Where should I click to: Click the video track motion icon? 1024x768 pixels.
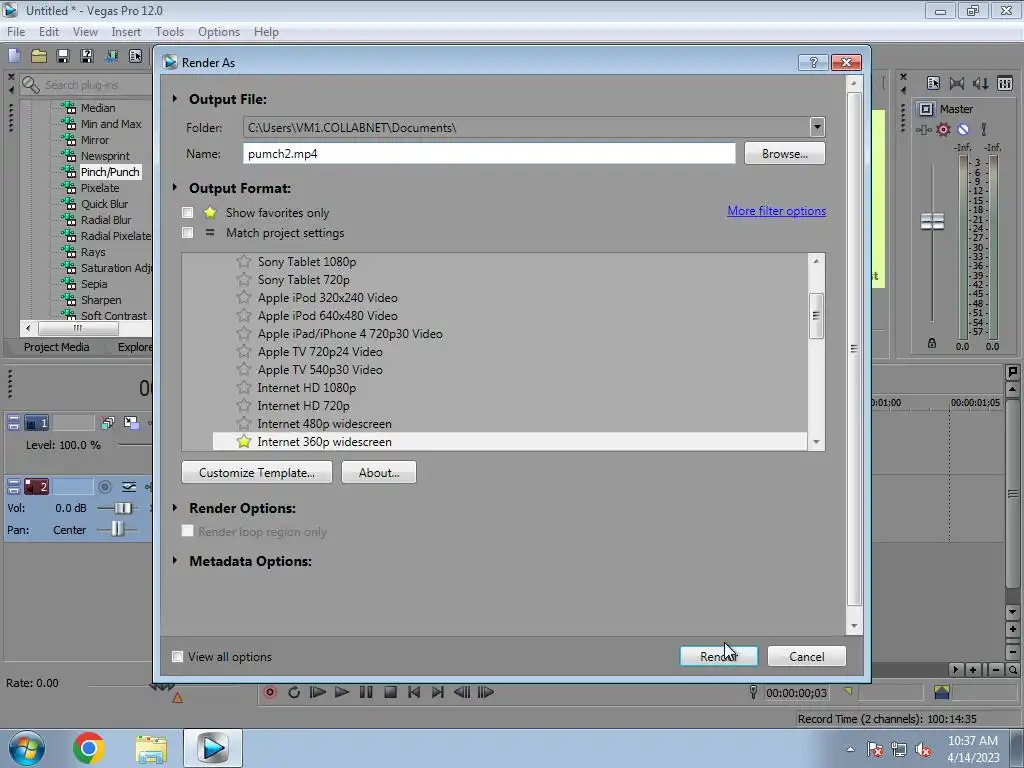click(x=107, y=423)
